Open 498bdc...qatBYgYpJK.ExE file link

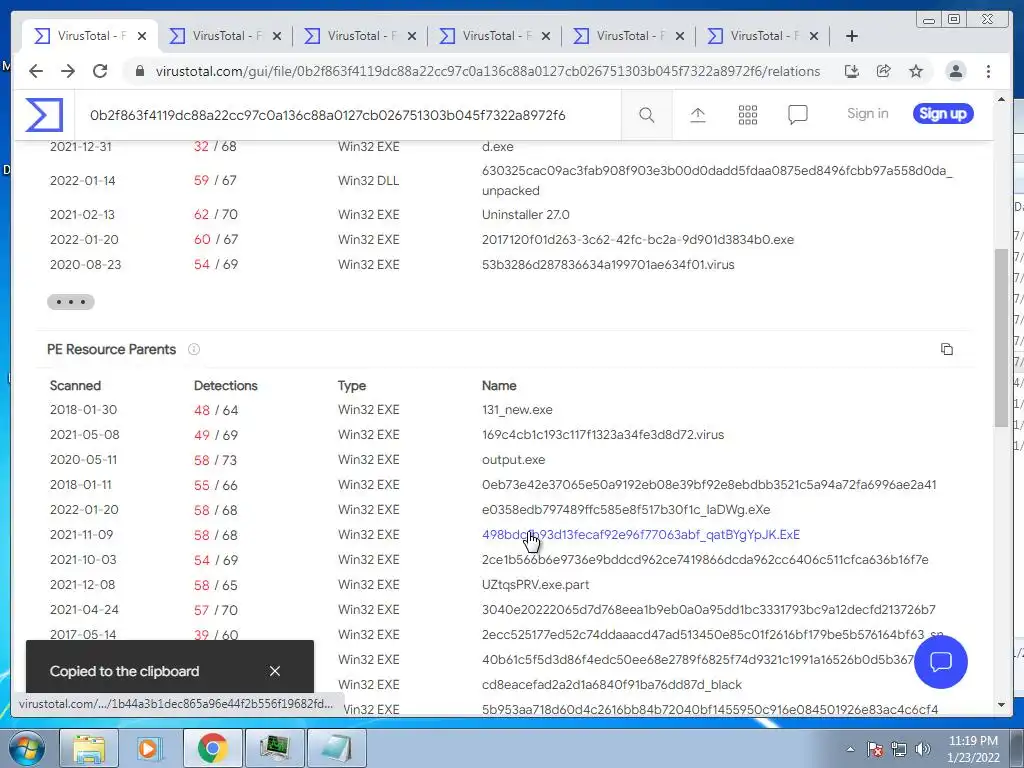641,534
